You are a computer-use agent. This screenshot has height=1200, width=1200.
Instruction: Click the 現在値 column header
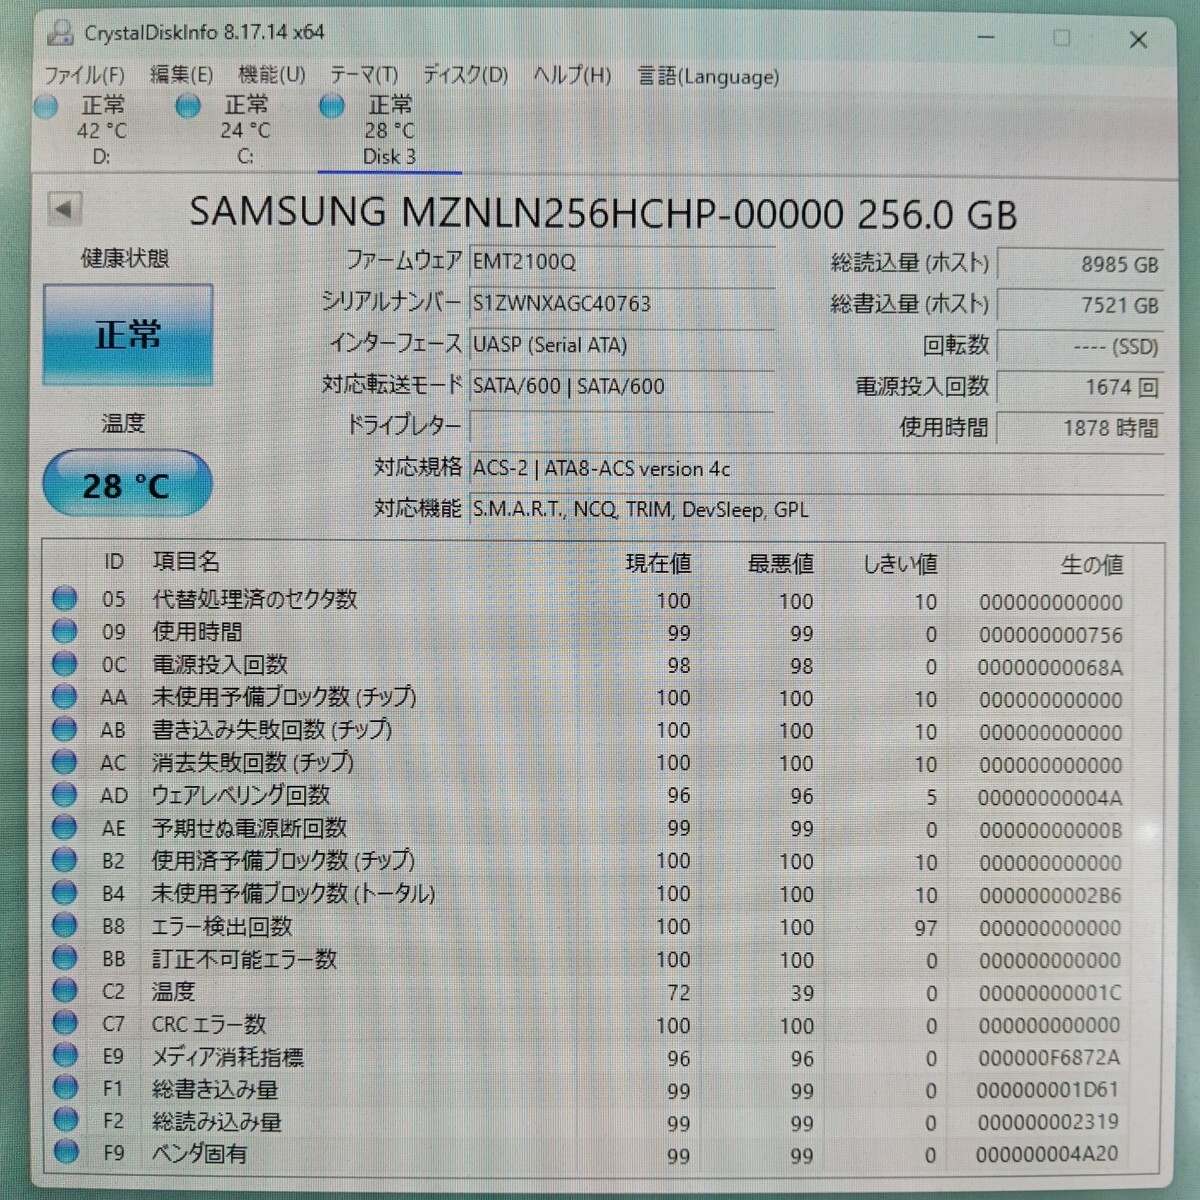(658, 563)
